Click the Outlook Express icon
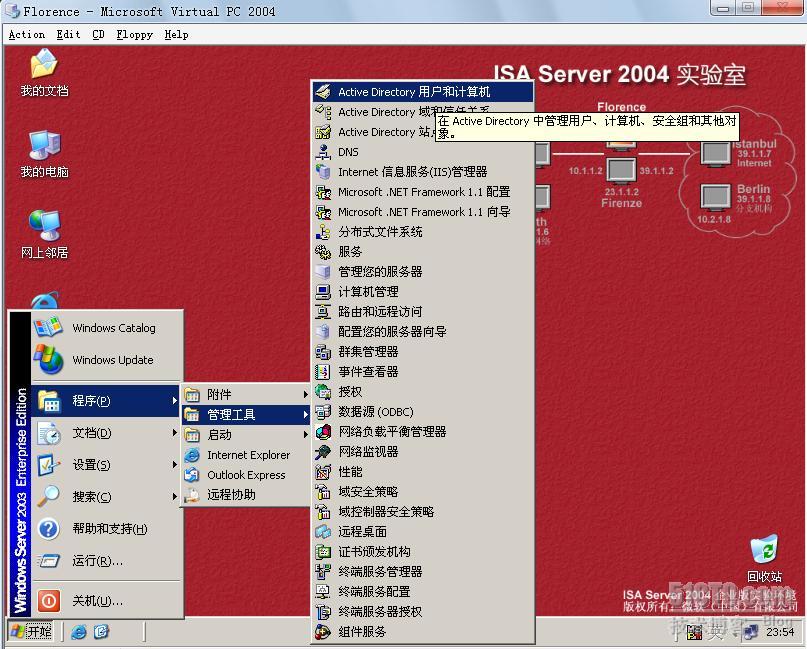This screenshot has width=807, height=649. 191,475
